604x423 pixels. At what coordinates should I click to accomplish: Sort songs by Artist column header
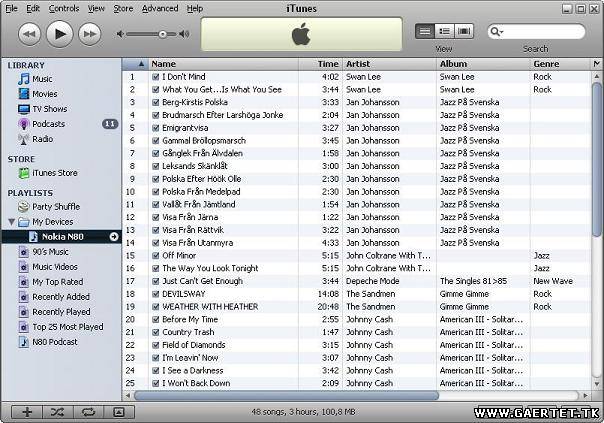[388, 64]
